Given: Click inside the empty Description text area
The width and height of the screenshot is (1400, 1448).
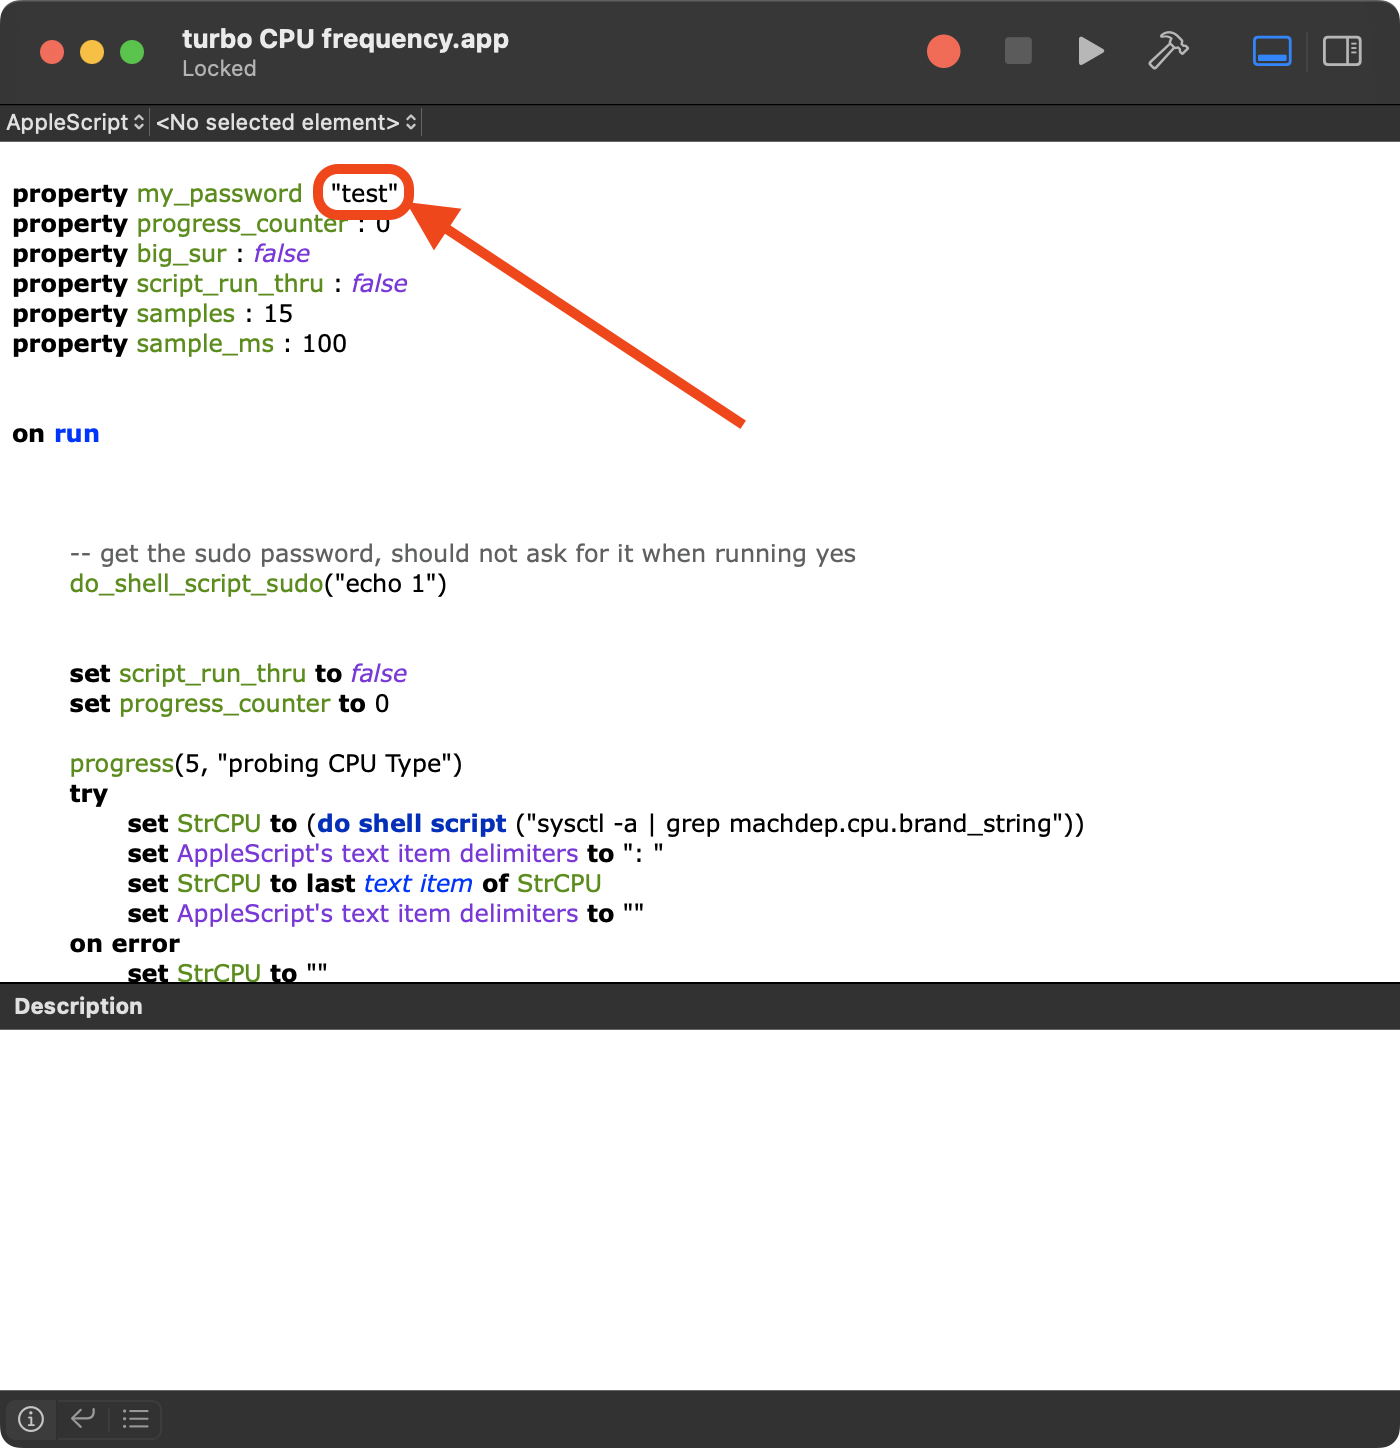Looking at the screenshot, I should point(700,1210).
